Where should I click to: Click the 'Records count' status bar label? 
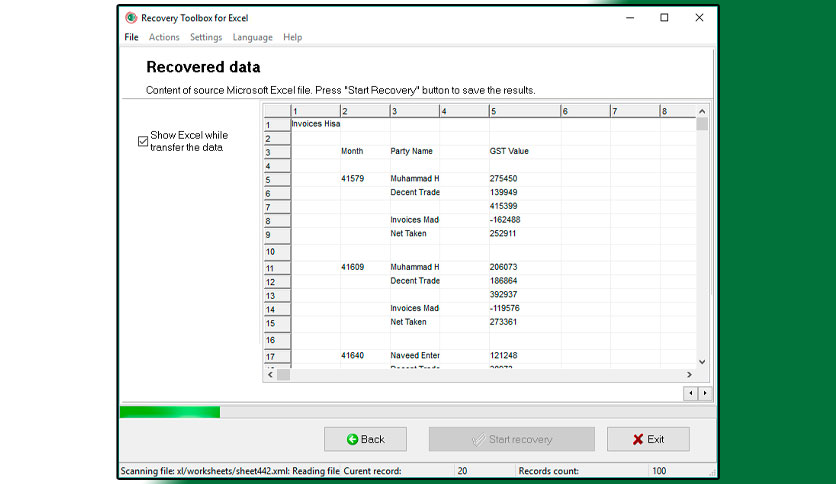(548, 471)
